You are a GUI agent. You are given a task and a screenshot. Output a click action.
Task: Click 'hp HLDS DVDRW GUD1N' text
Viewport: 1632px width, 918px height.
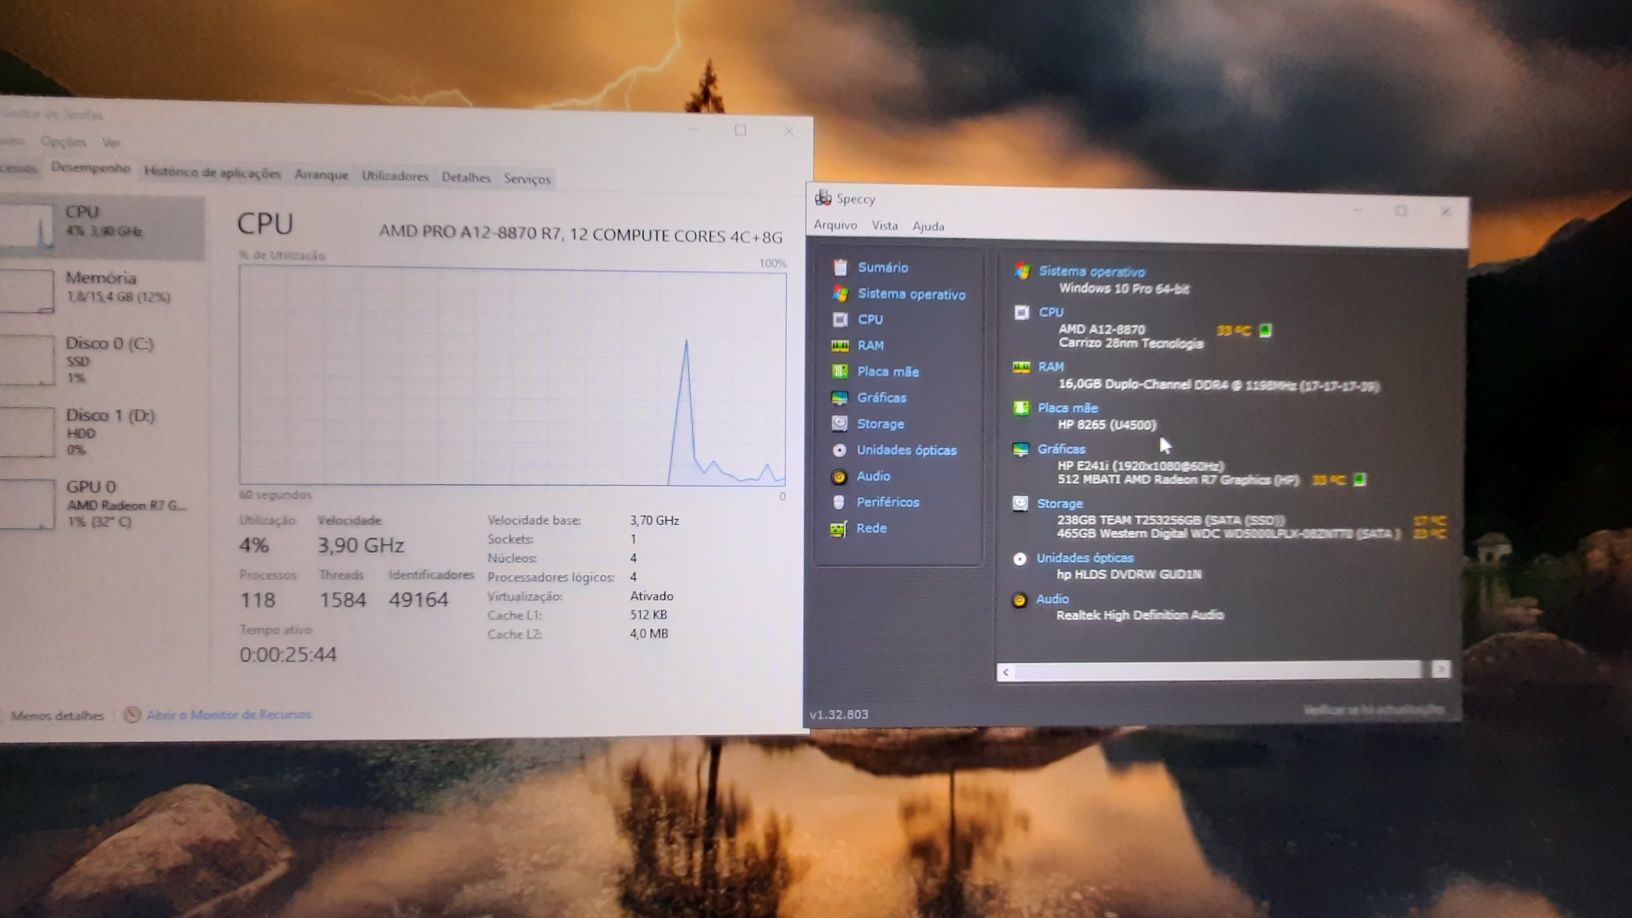[x=1128, y=574]
